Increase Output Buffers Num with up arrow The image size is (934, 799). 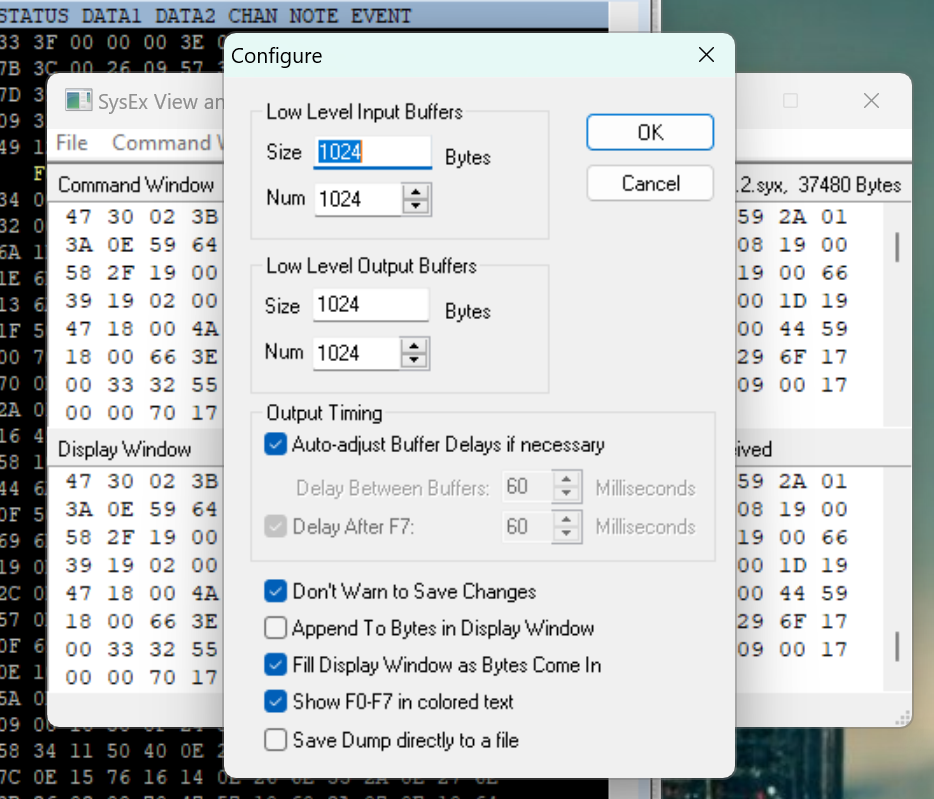415,345
